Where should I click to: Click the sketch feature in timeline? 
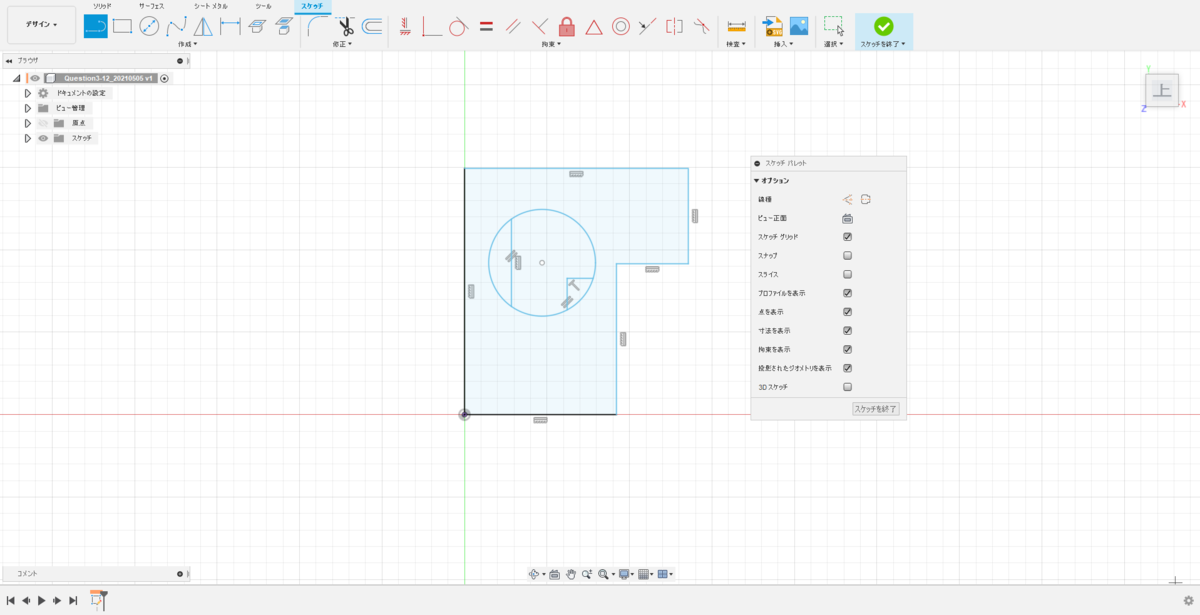click(97, 600)
